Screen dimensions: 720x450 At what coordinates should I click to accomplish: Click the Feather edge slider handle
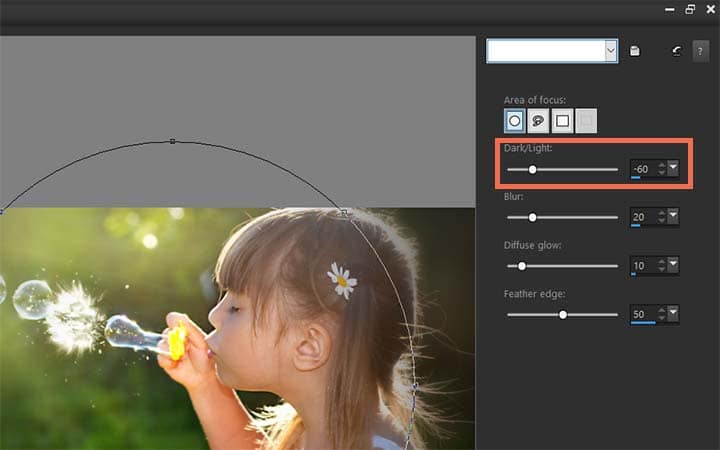pyautogui.click(x=563, y=315)
